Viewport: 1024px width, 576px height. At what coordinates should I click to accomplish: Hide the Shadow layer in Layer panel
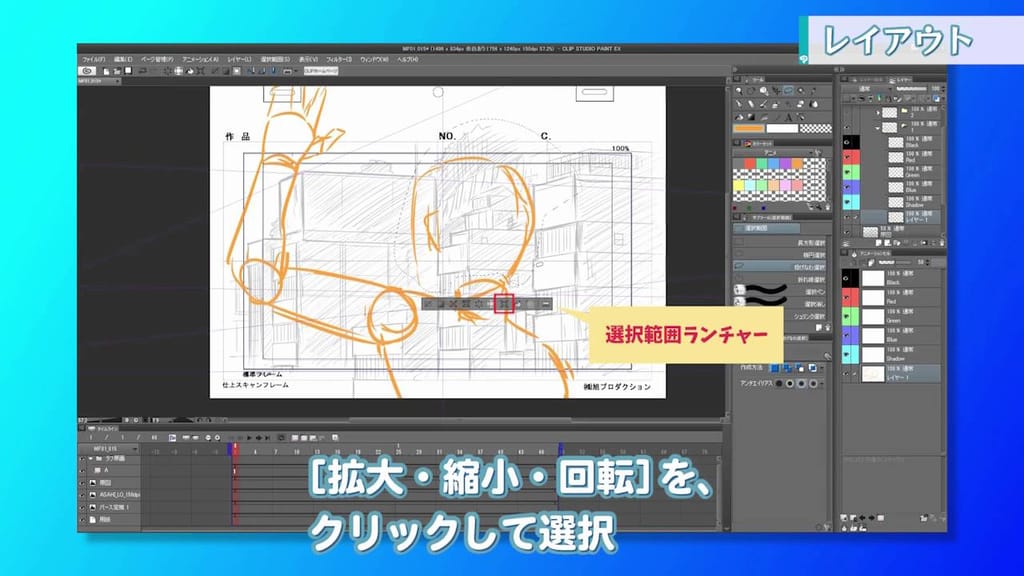848,202
